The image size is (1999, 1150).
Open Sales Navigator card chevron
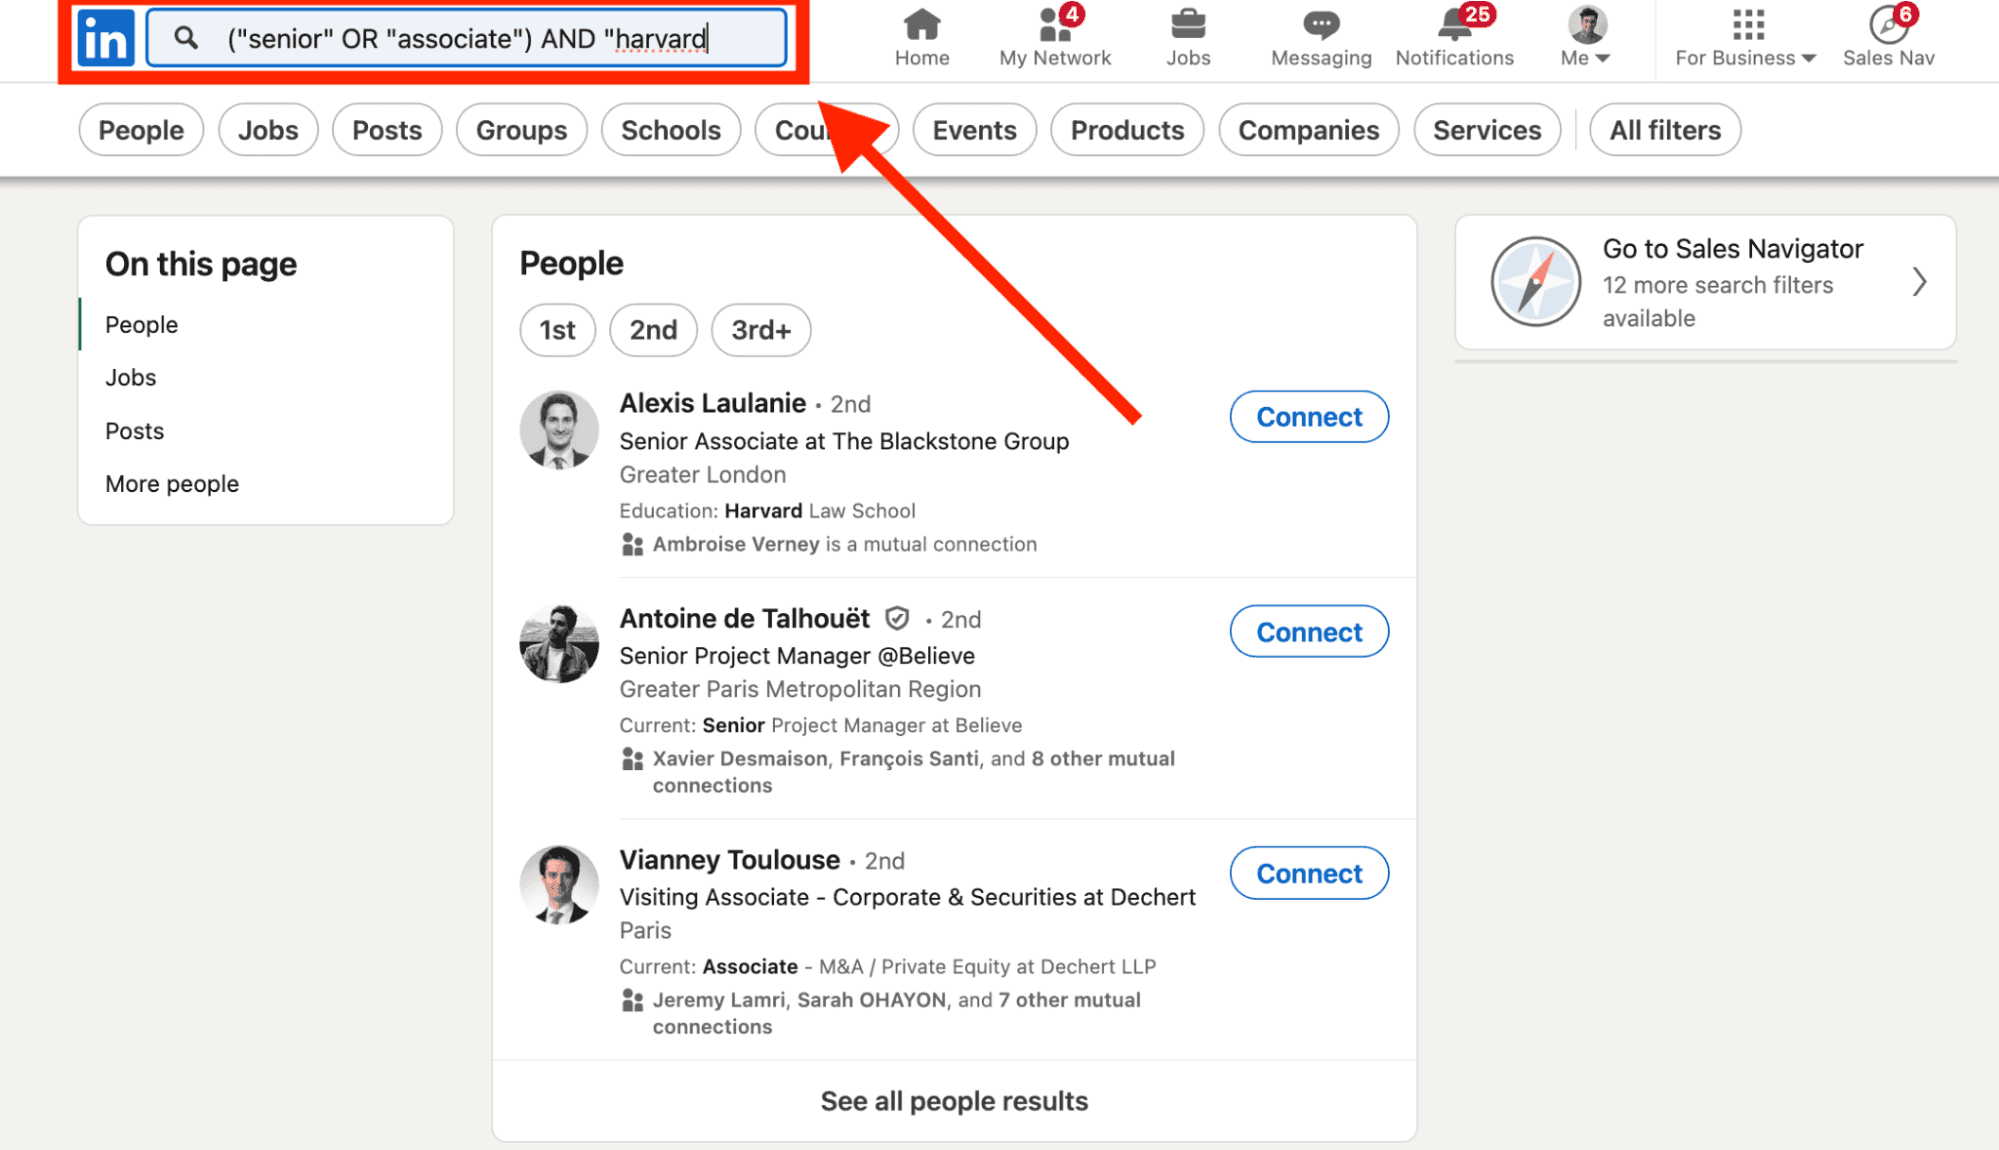[x=1918, y=282]
